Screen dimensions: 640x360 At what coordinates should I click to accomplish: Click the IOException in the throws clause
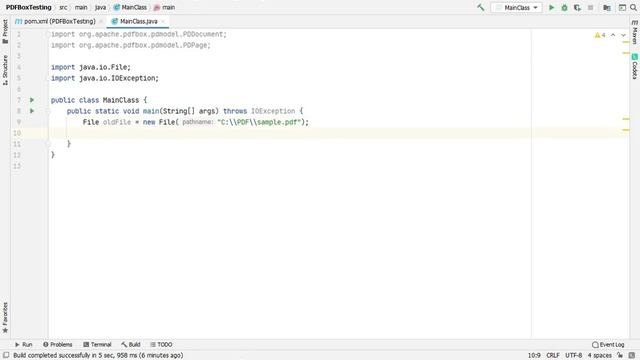(273, 111)
